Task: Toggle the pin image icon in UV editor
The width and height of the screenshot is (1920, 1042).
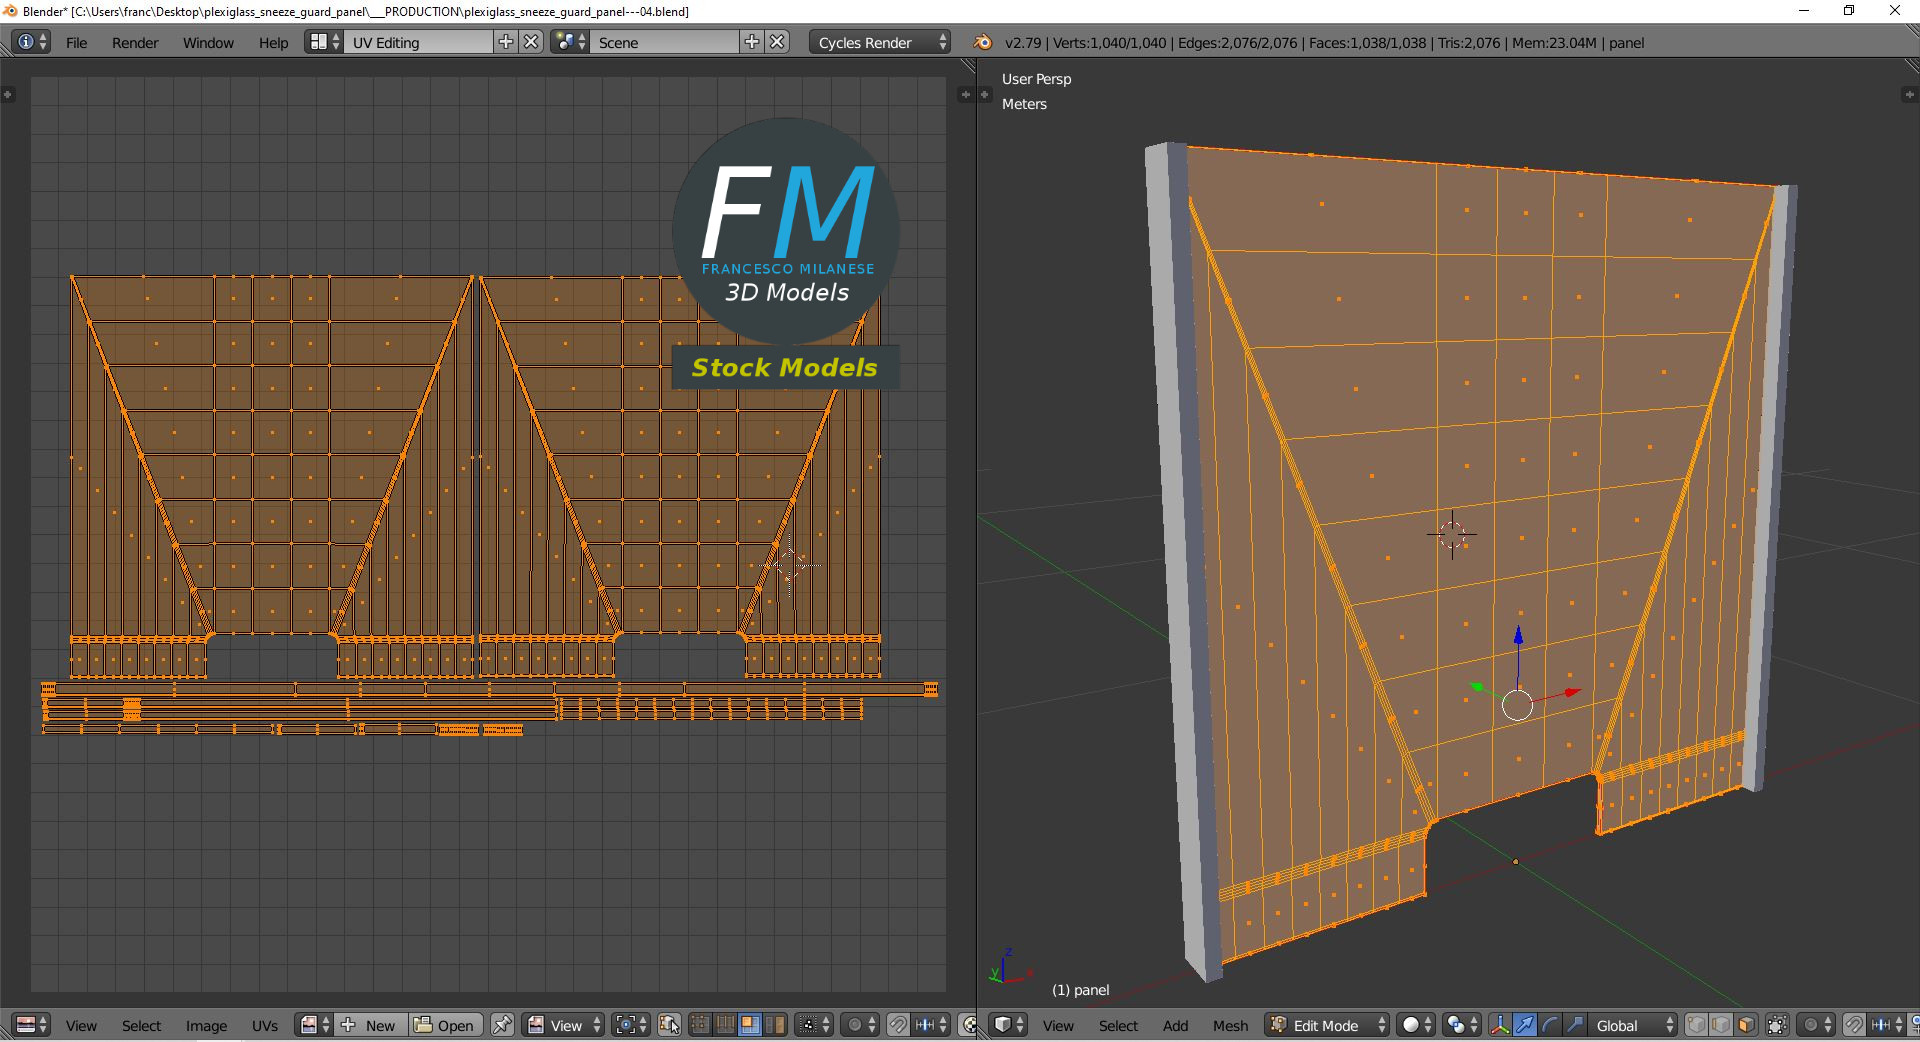Action: [x=502, y=1025]
